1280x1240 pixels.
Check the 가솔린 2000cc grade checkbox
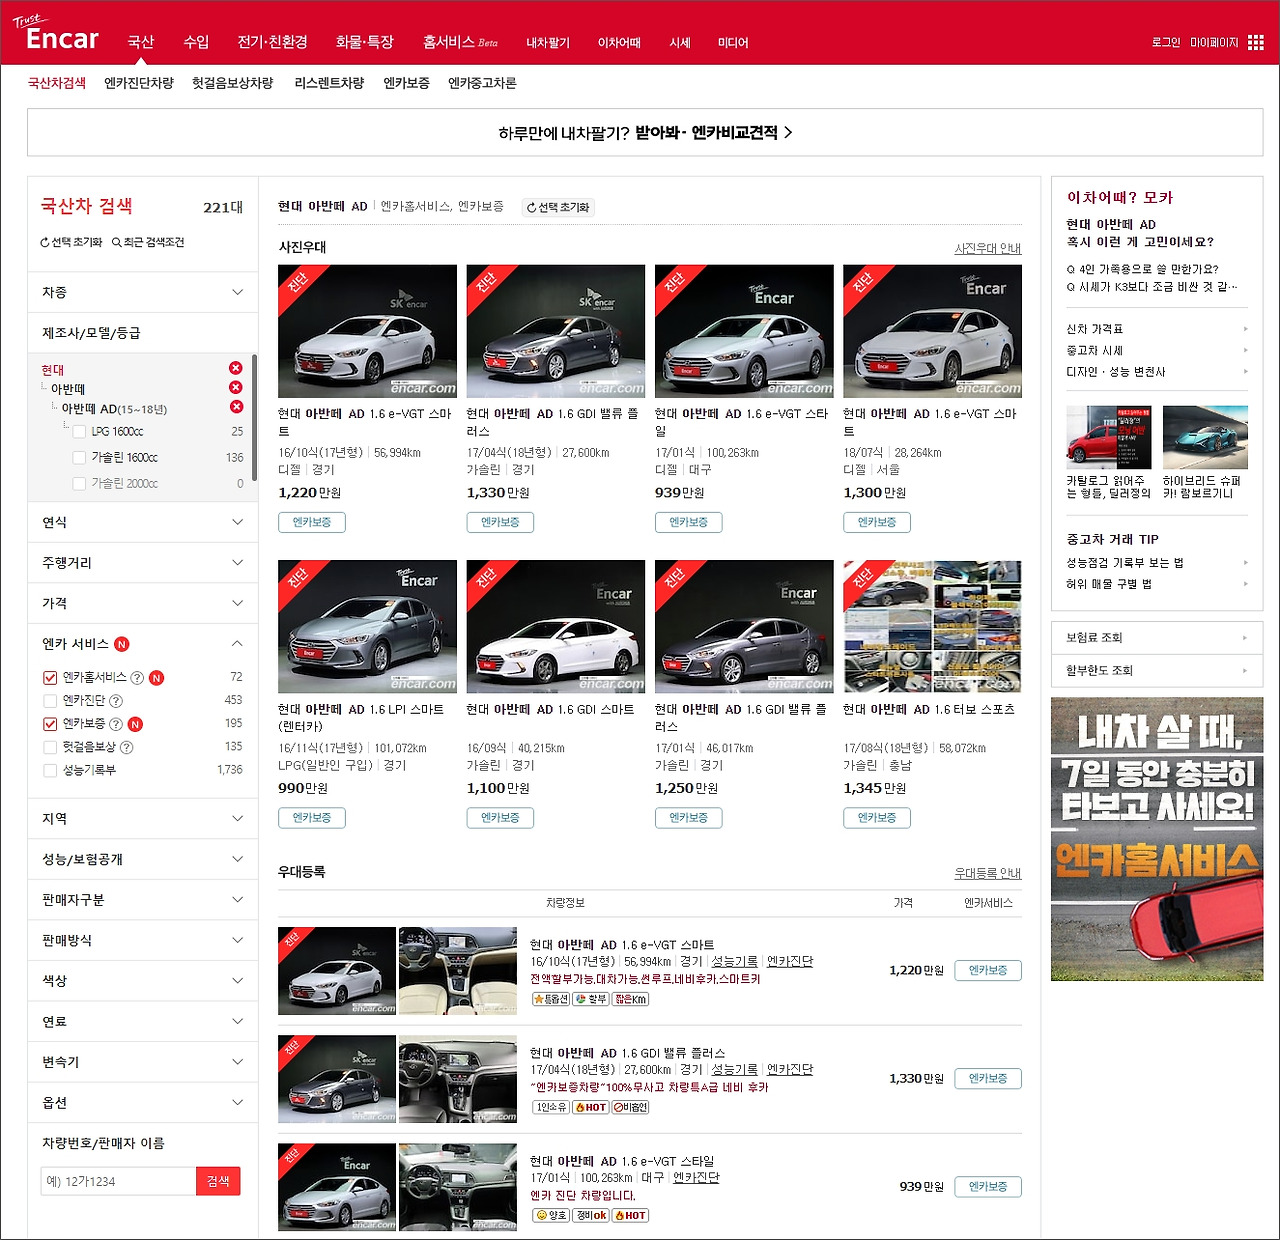(x=79, y=484)
